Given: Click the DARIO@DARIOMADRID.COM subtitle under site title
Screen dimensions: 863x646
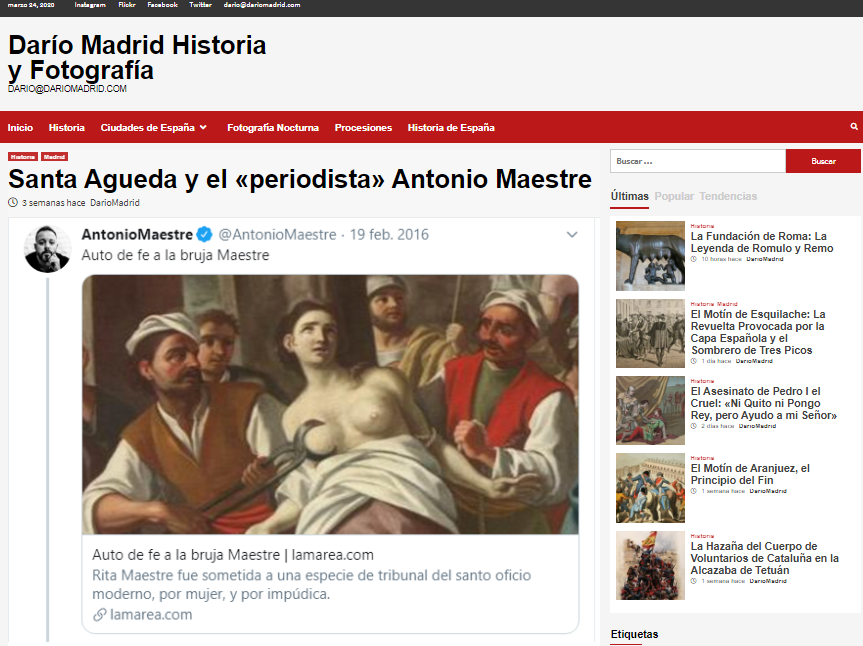Looking at the screenshot, I should [x=67, y=89].
